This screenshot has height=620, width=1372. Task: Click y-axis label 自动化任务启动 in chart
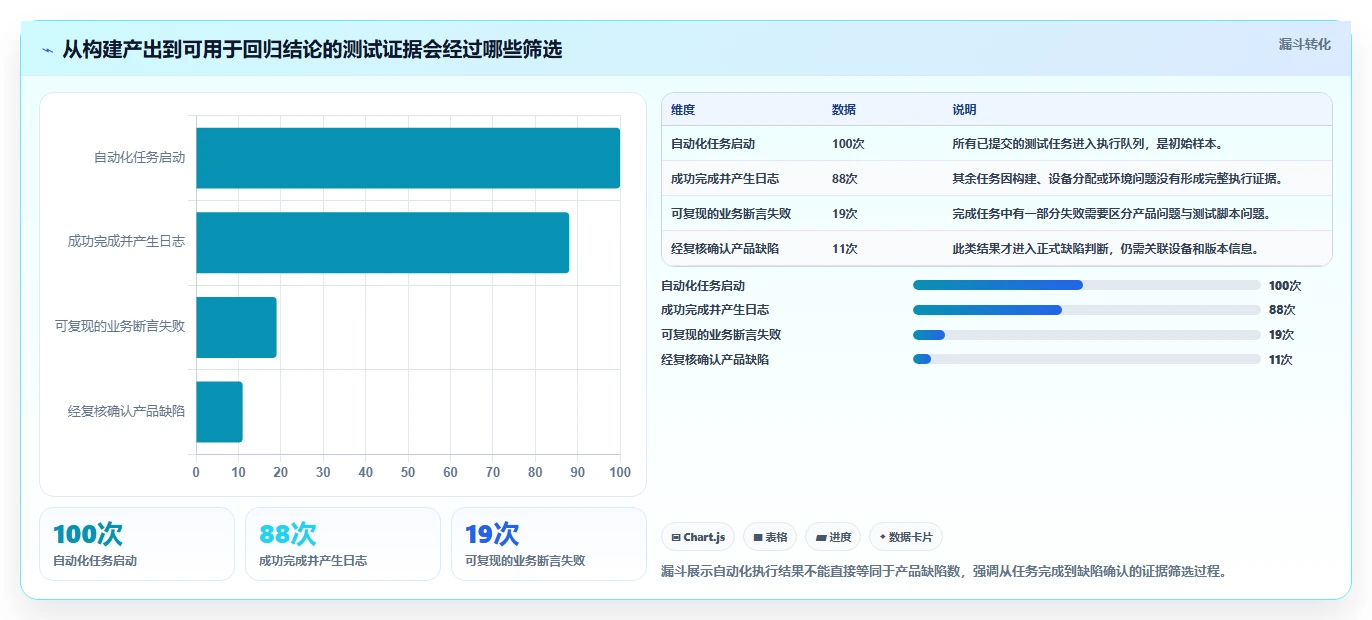pyautogui.click(x=140, y=158)
